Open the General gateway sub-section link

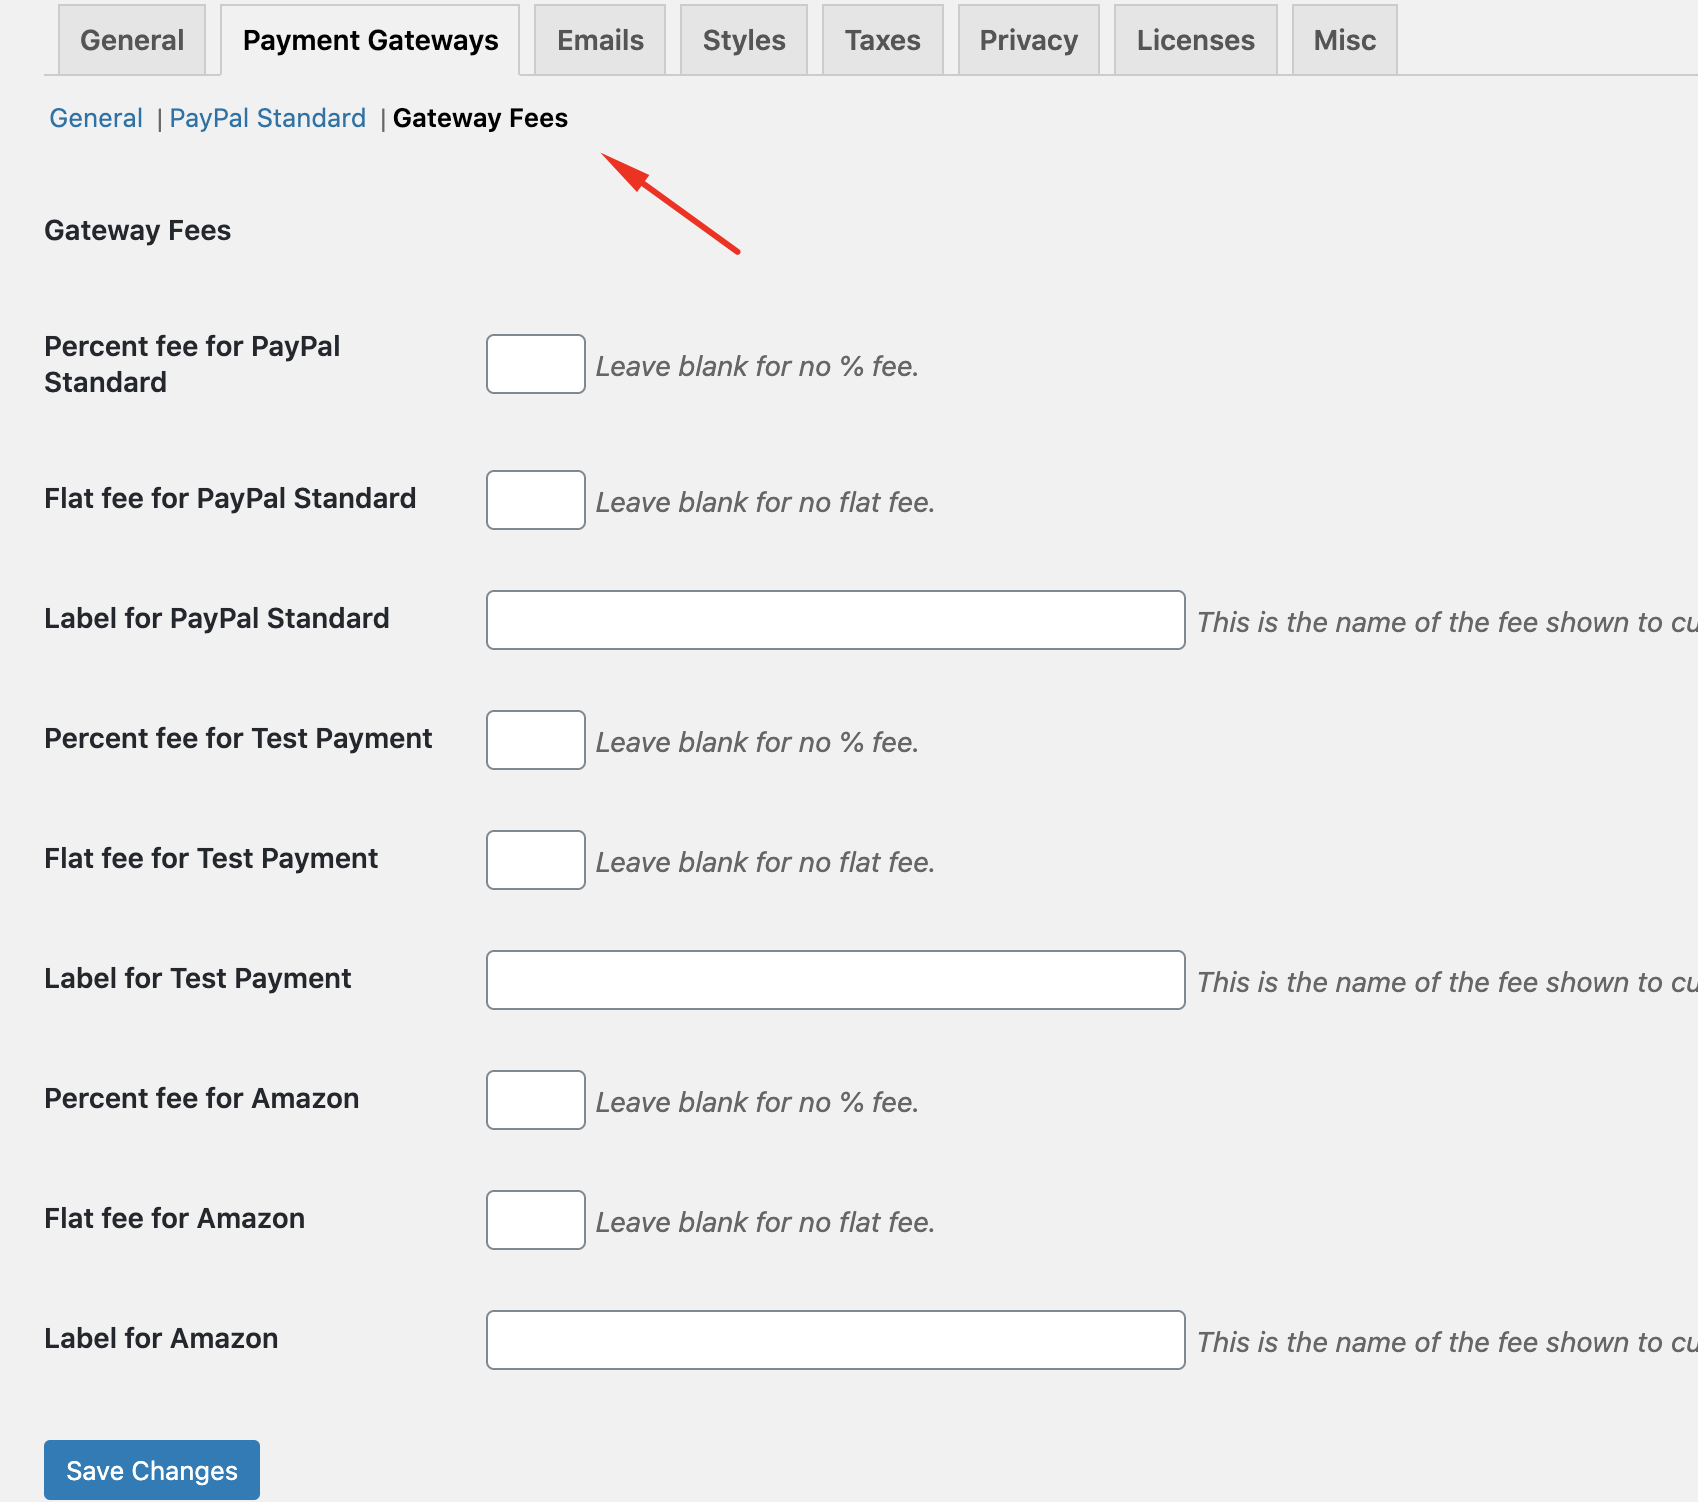[x=96, y=118]
